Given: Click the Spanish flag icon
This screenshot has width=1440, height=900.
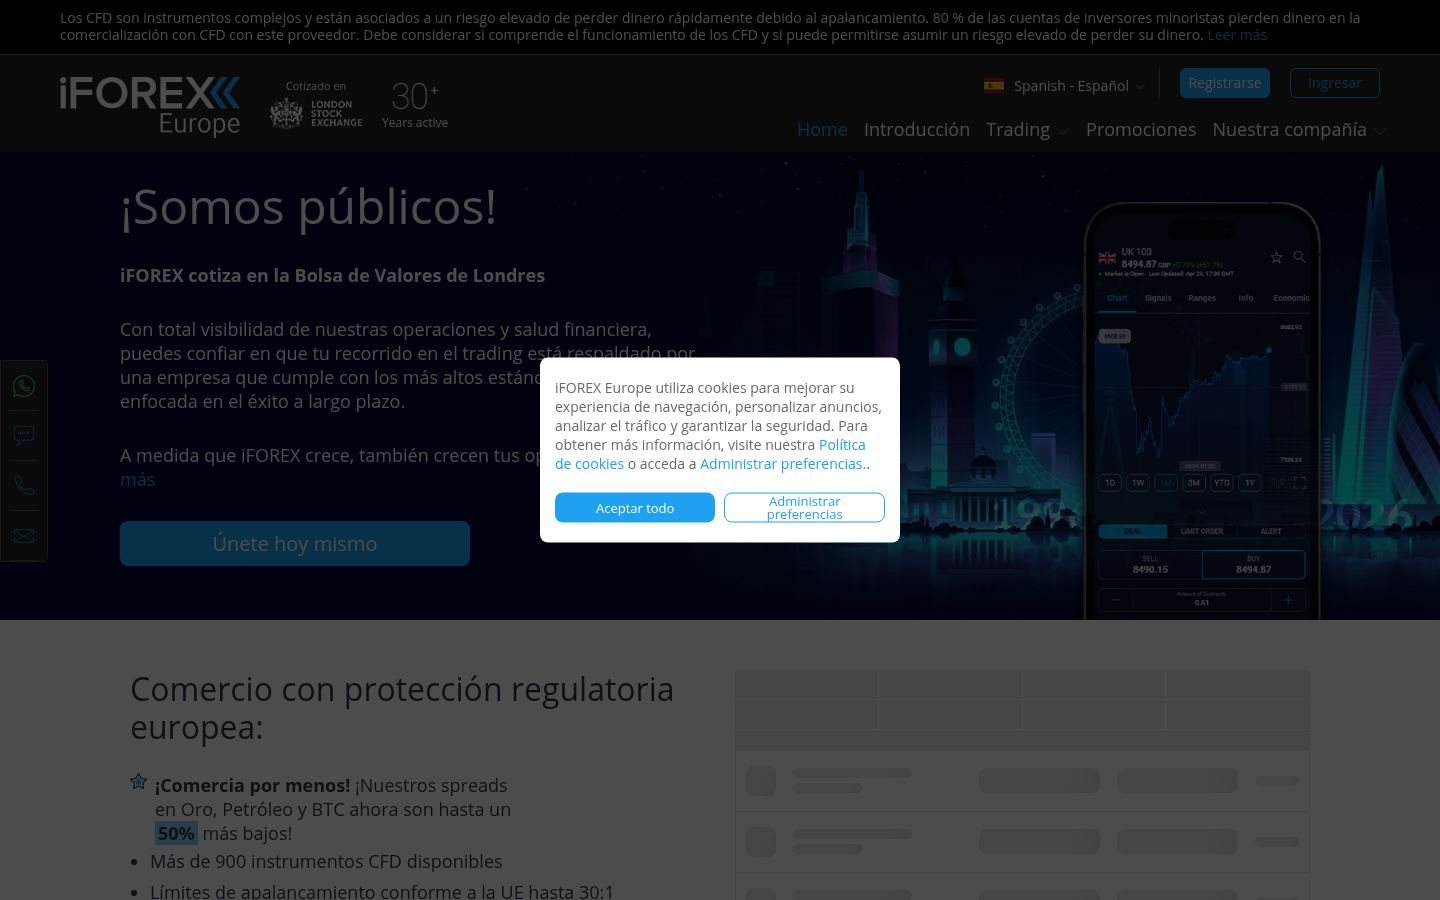Looking at the screenshot, I should pos(994,85).
